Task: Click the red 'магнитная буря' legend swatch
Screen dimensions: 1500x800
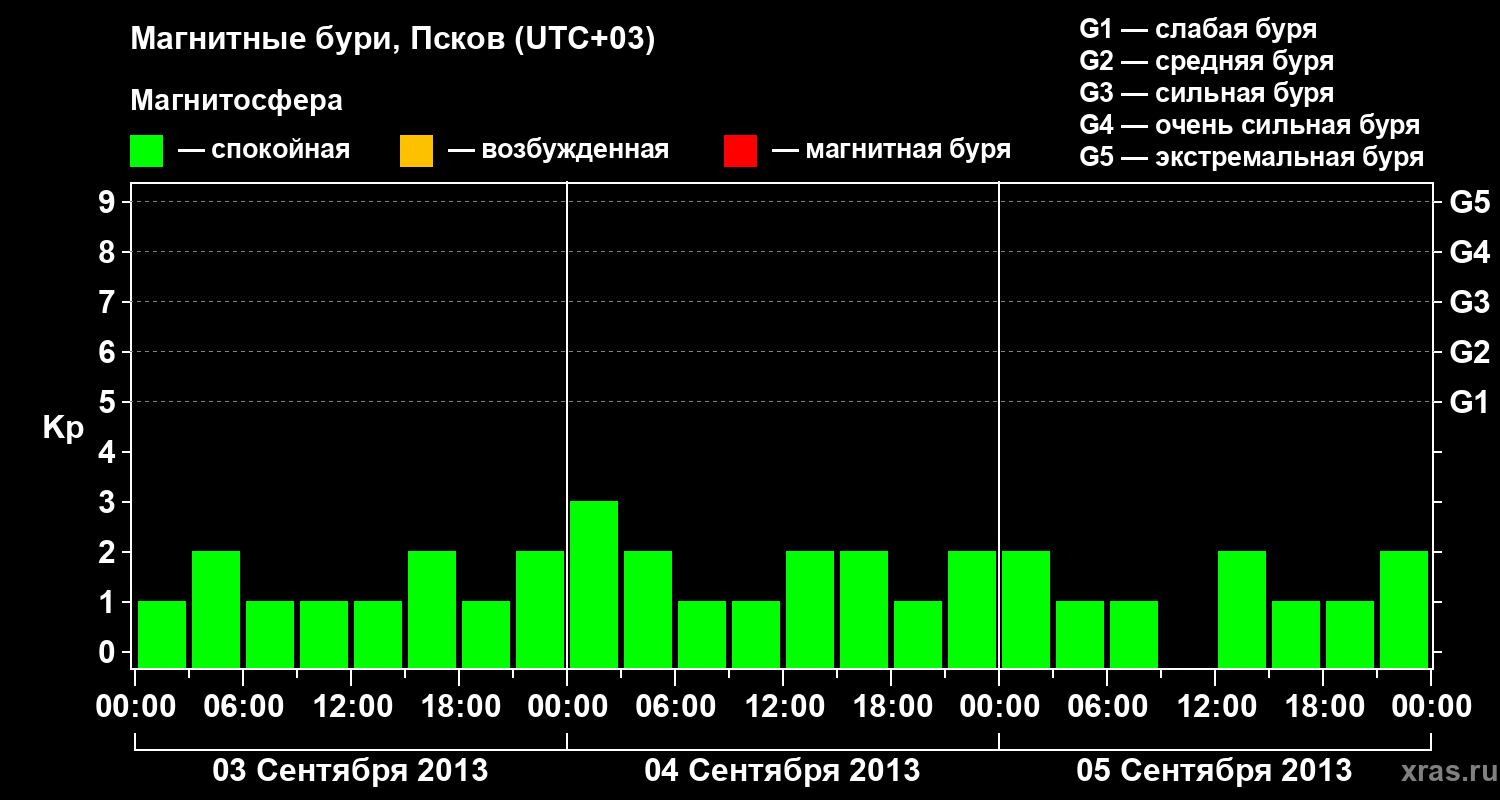Action: 740,151
